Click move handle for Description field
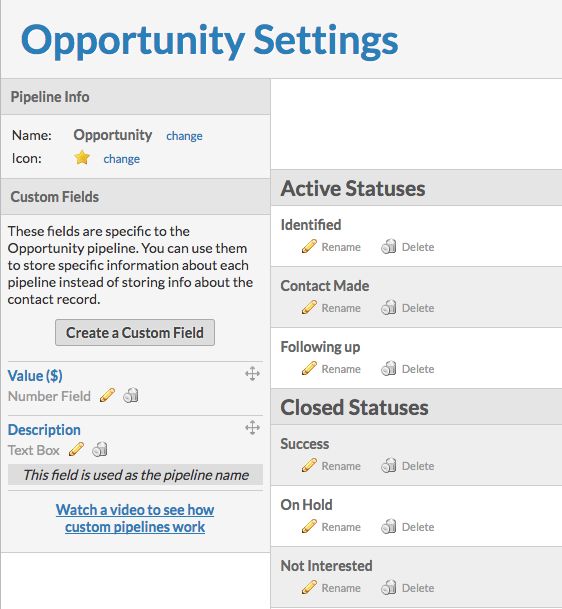The width and height of the screenshot is (562, 609). [x=252, y=428]
